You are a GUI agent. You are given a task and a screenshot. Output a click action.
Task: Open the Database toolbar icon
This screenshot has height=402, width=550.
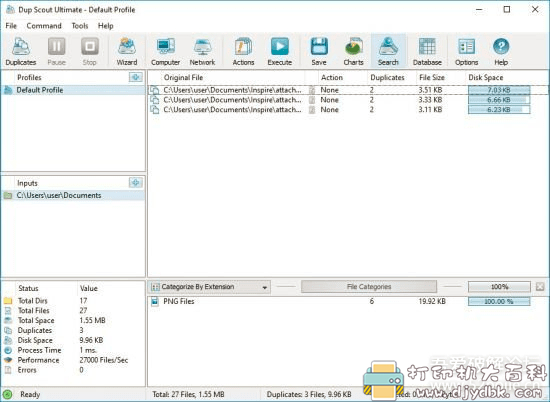(x=427, y=52)
